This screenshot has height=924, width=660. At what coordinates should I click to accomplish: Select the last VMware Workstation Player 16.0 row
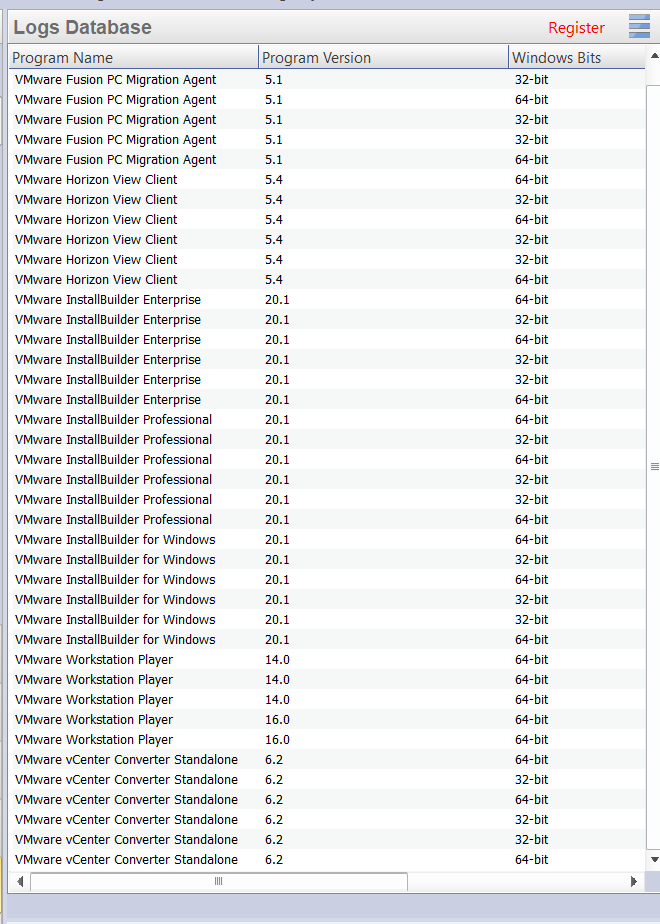tap(329, 740)
